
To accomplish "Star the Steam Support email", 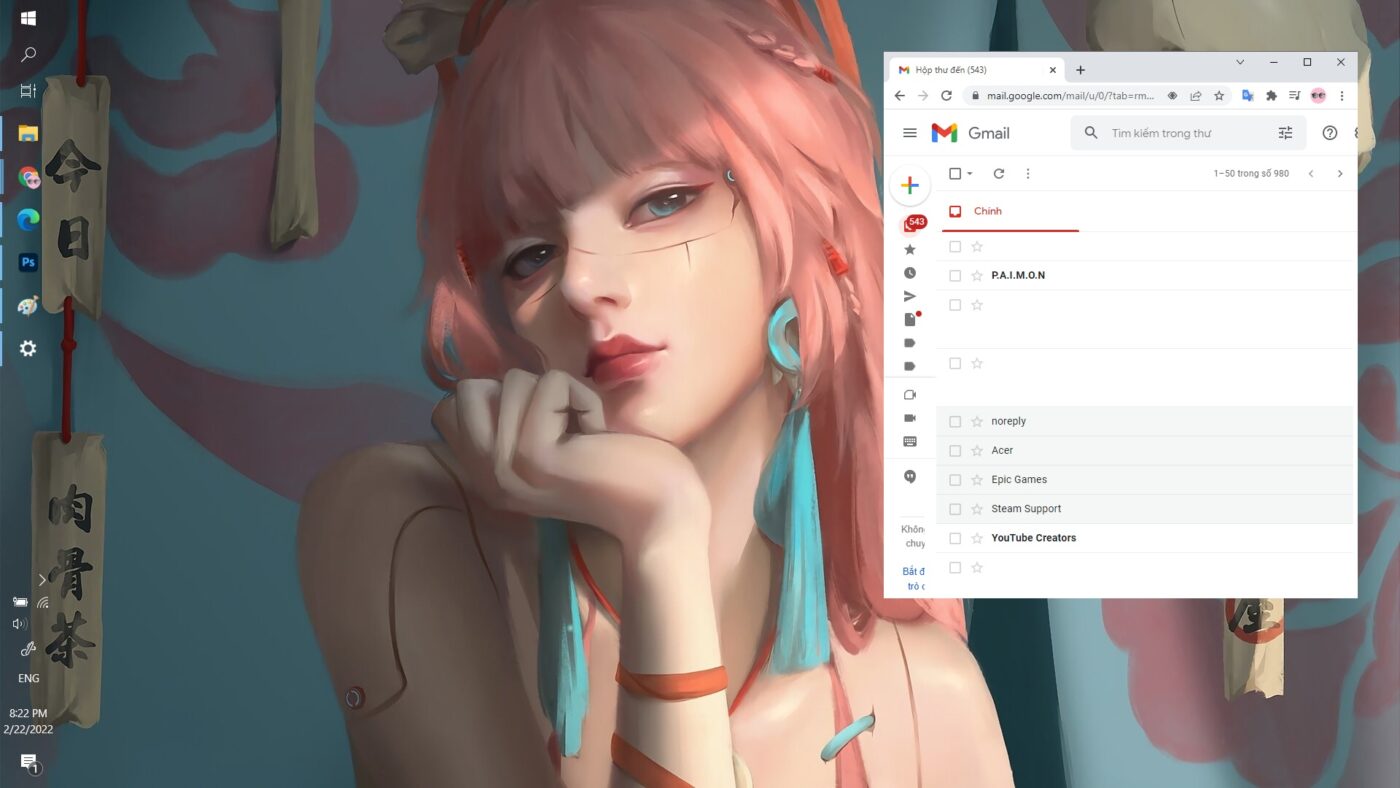I will [x=977, y=509].
